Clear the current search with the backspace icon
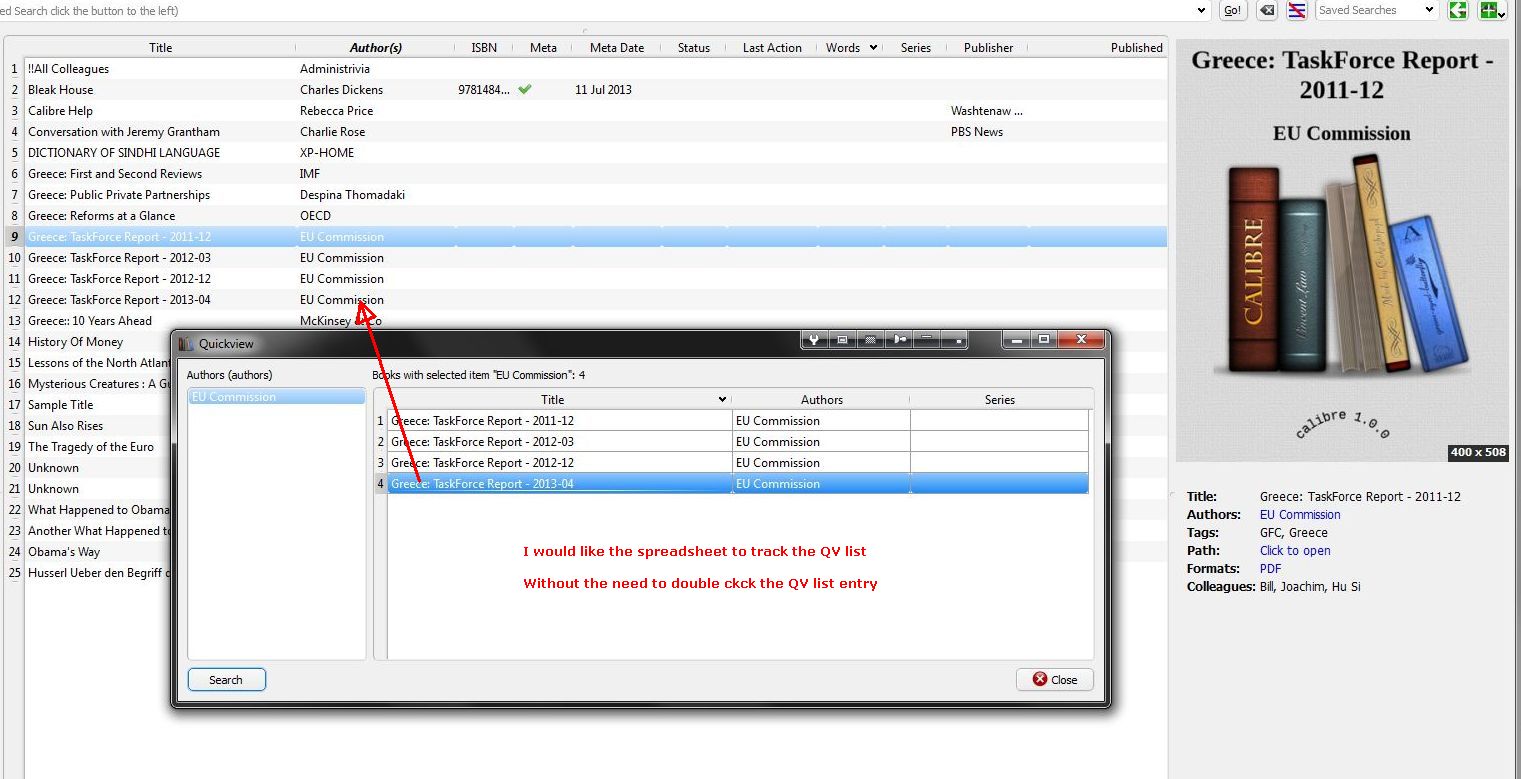The height and width of the screenshot is (779, 1521). (x=1266, y=10)
